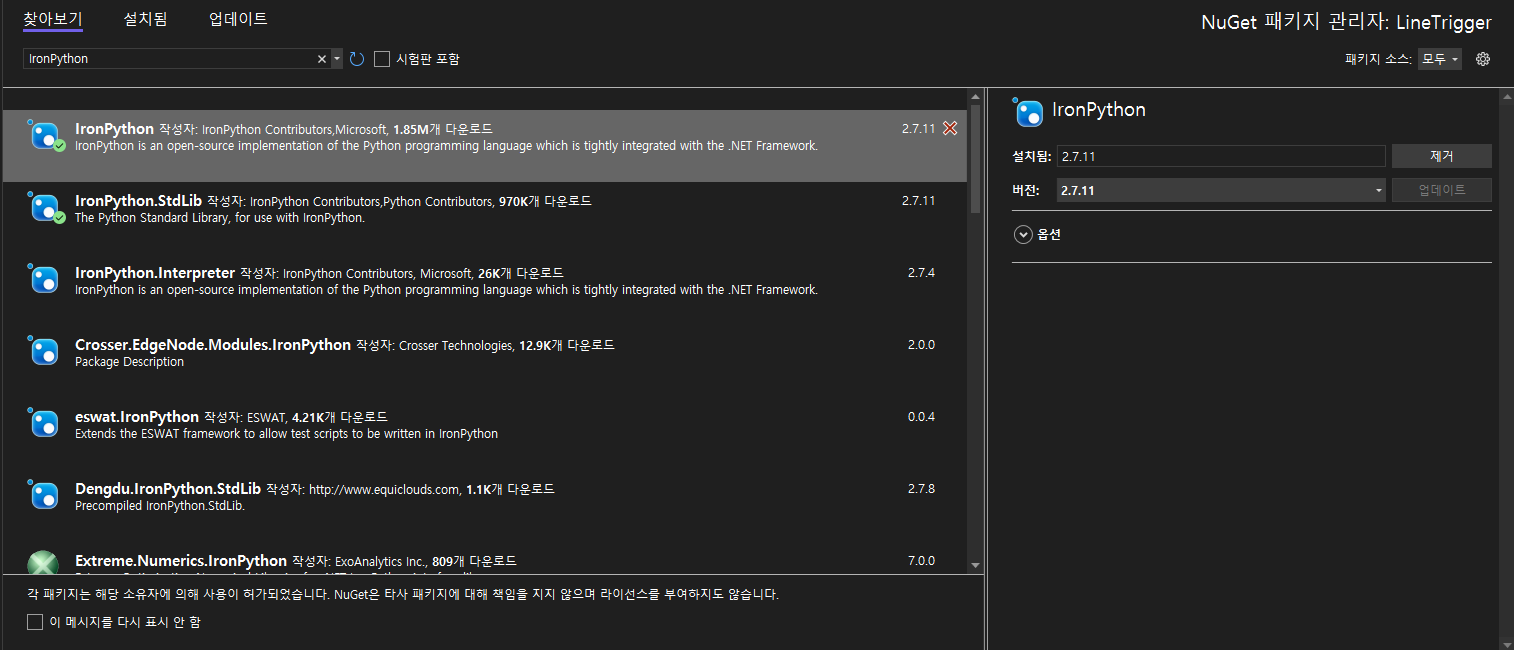1514x650 pixels.
Task: Open NuGet settings gear icon
Action: pyautogui.click(x=1483, y=59)
